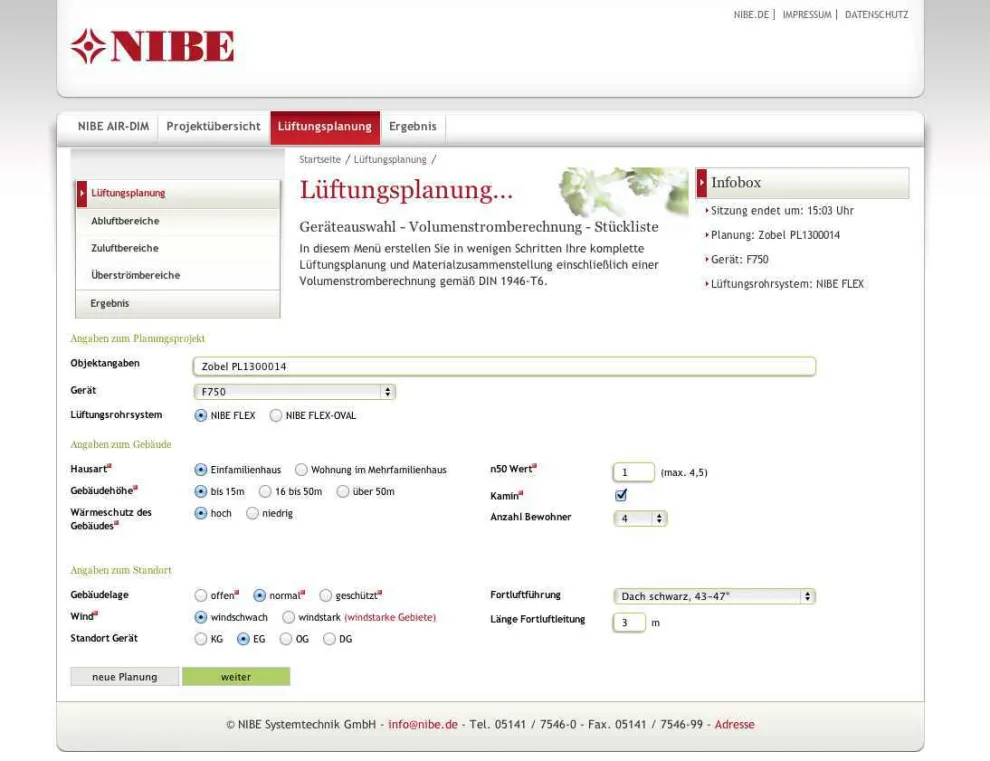The height and width of the screenshot is (761, 990).
Task: Toggle the Kamin checkbox
Action: [621, 494]
